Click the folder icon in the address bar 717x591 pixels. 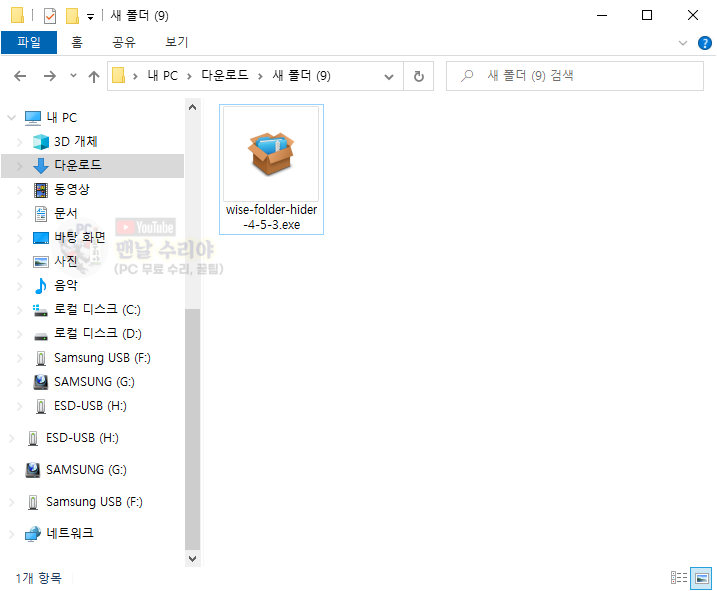[x=118, y=75]
